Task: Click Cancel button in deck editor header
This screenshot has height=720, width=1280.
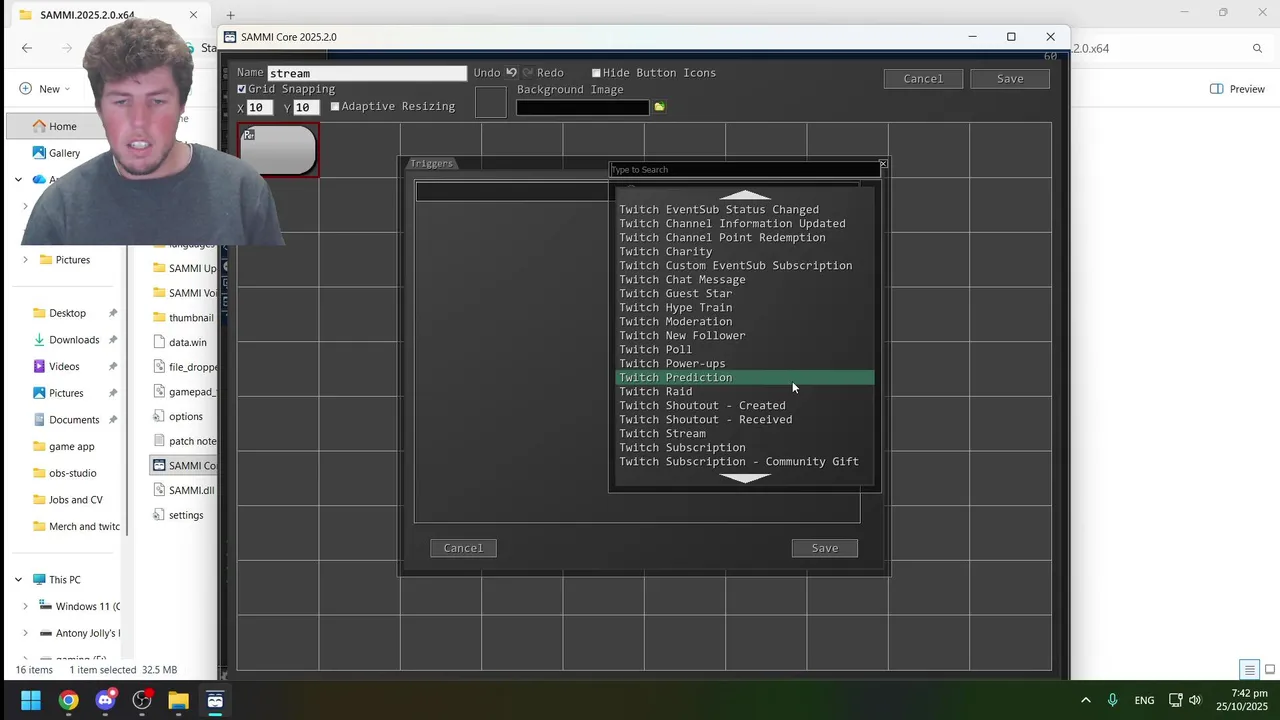Action: click(x=923, y=79)
